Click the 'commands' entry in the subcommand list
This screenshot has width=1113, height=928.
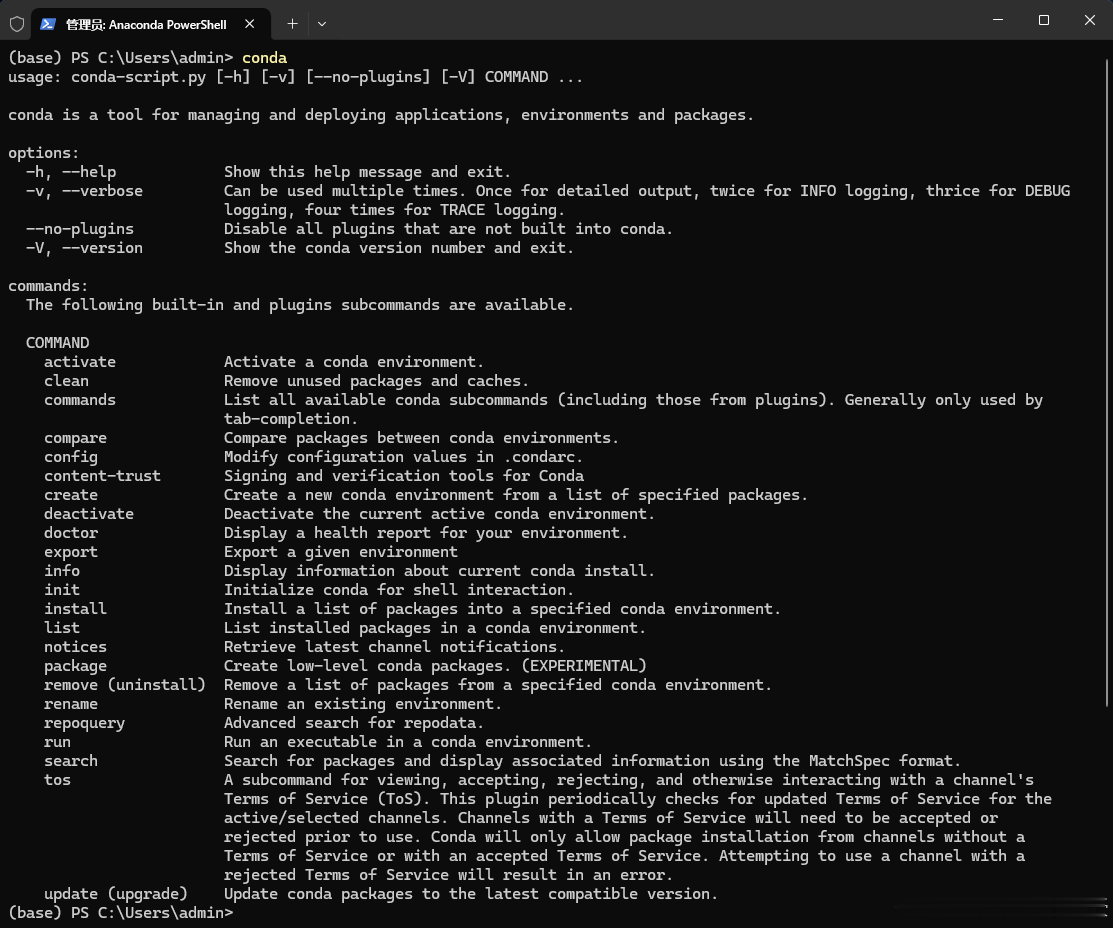point(80,400)
